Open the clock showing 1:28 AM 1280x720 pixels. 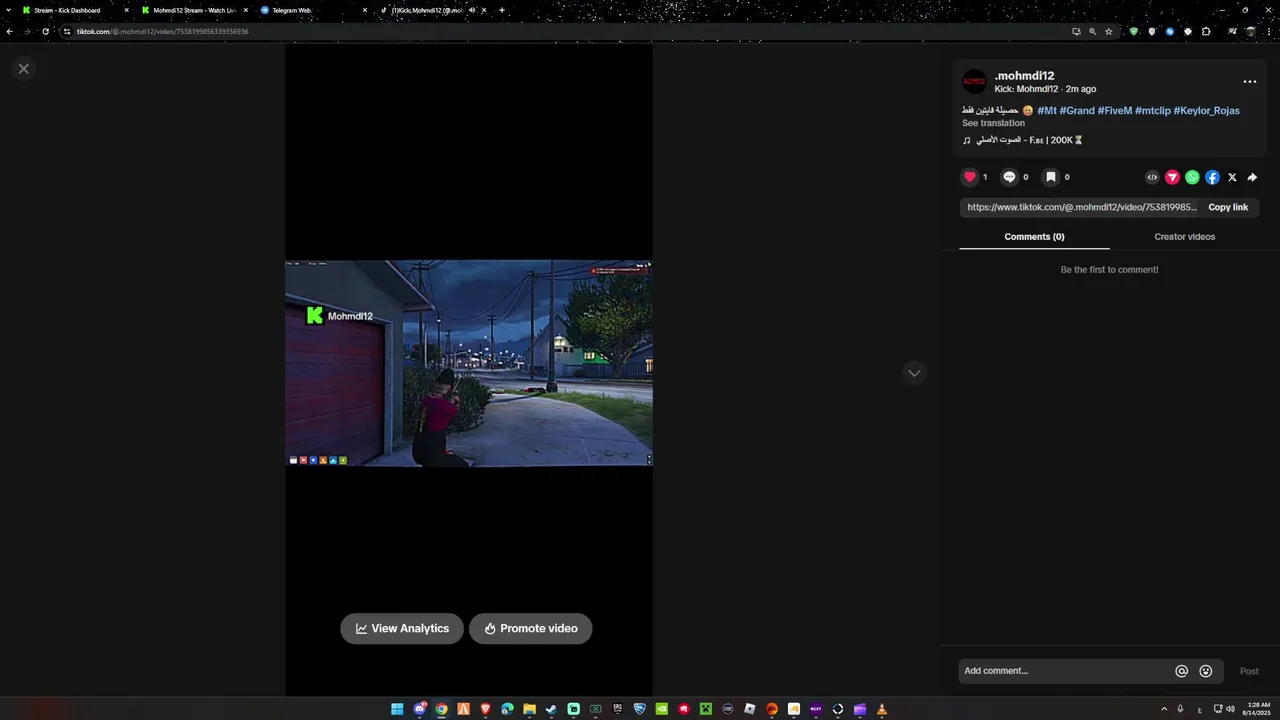(x=1259, y=709)
